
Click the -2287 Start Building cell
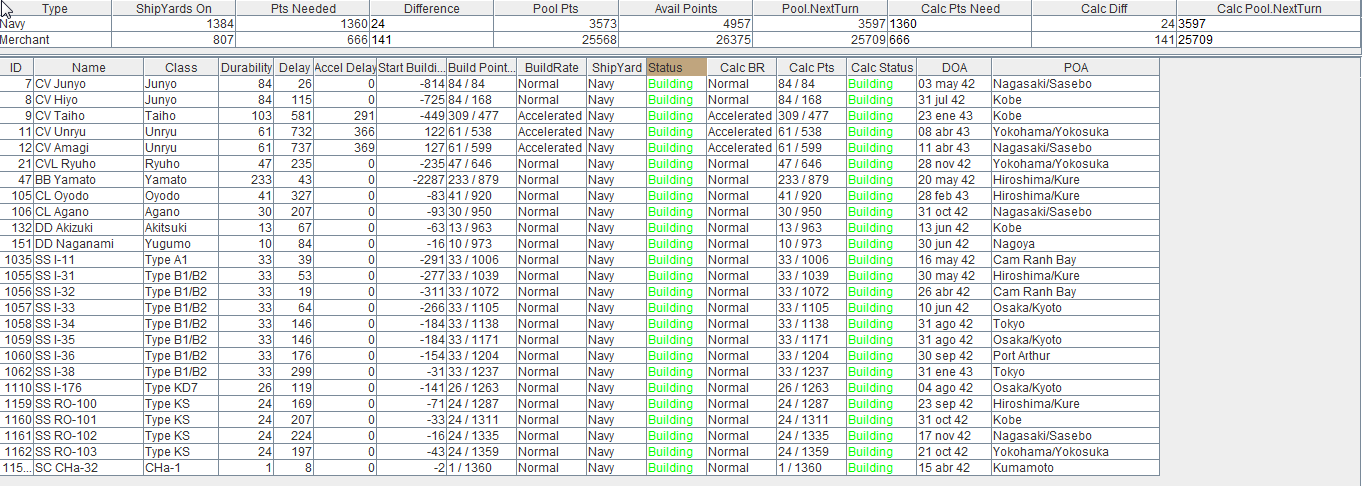coord(411,180)
